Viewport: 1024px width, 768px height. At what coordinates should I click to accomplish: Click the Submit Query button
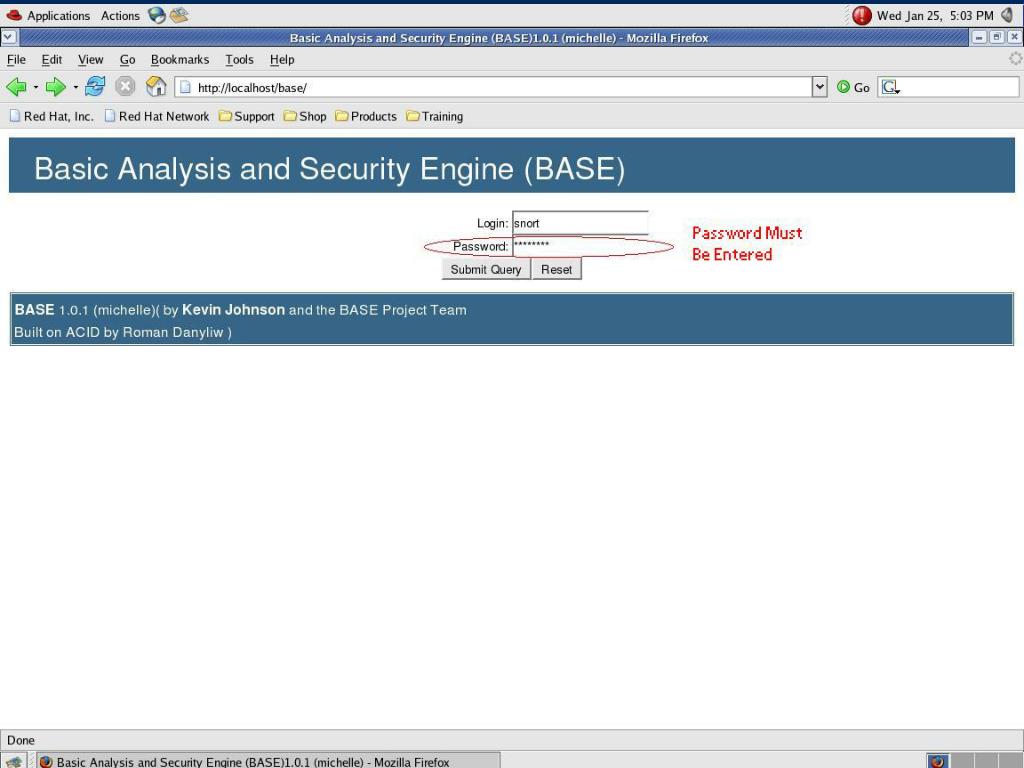(486, 269)
